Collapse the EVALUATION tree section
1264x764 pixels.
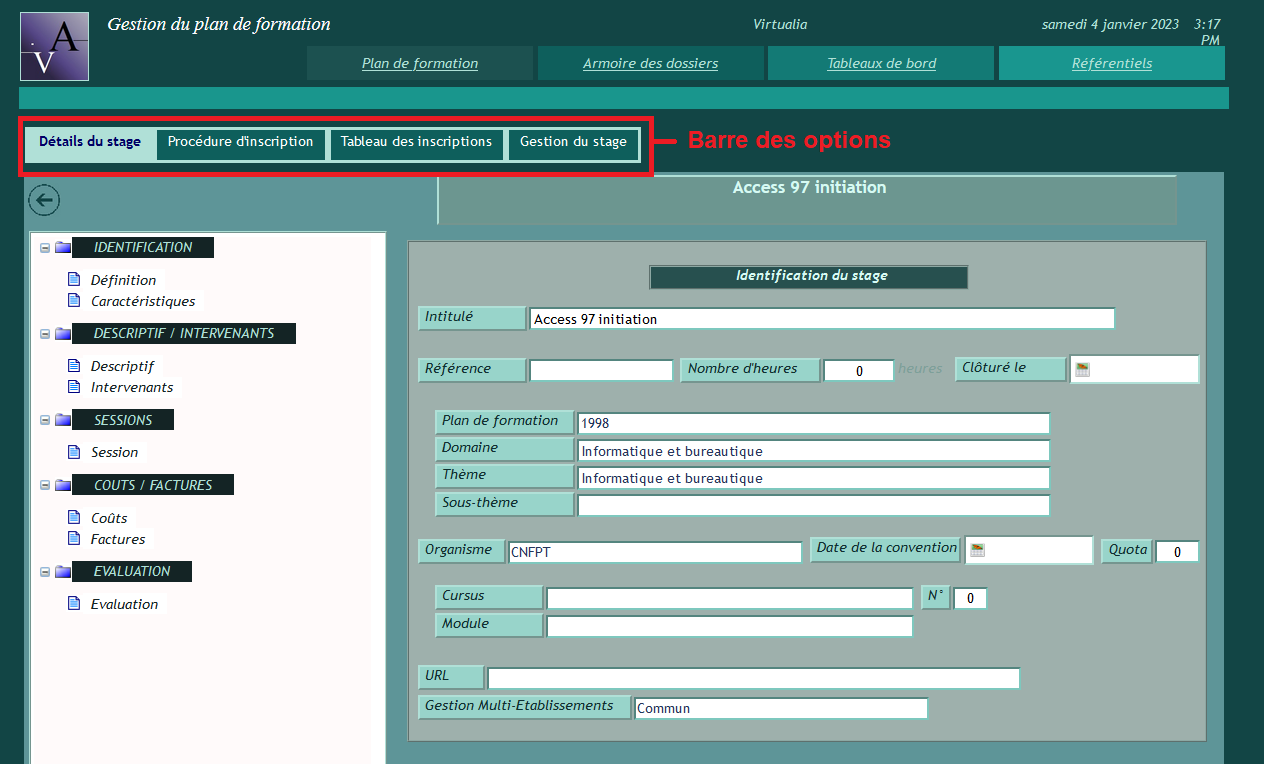click(x=45, y=572)
